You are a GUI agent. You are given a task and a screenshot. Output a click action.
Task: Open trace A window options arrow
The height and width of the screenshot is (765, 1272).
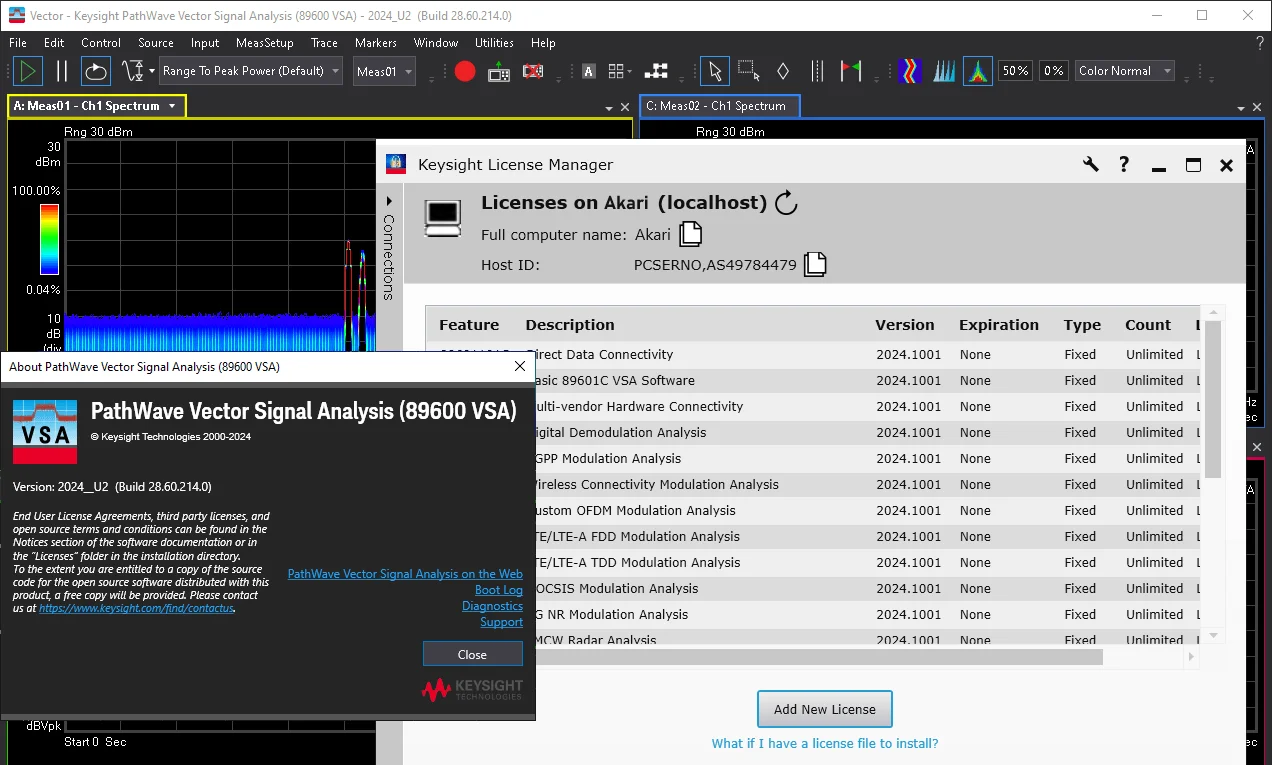pos(609,108)
